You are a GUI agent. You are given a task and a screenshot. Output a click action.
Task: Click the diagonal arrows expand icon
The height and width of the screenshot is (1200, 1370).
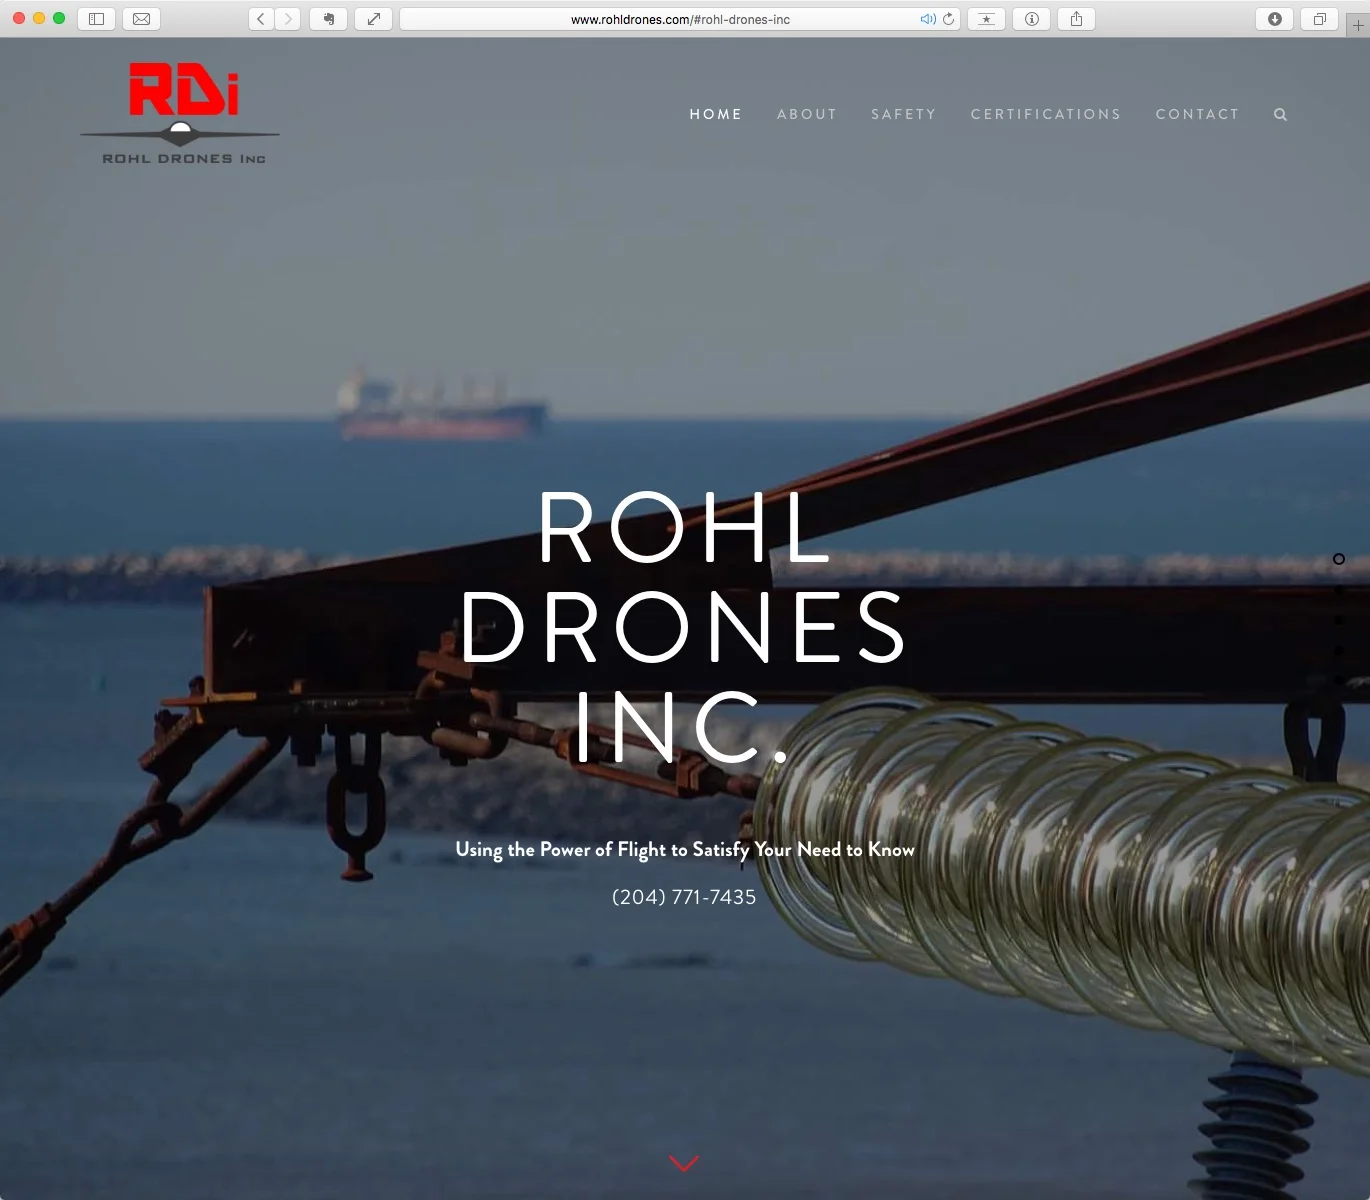373,19
